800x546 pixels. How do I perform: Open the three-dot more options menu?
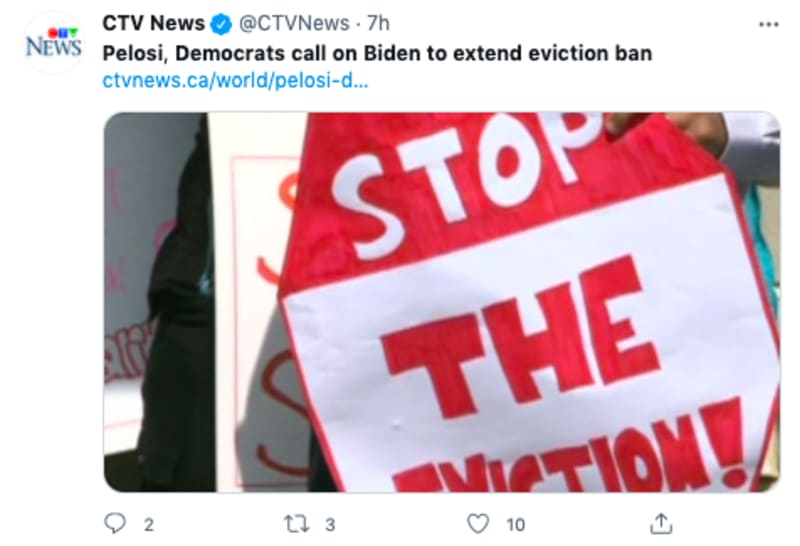769,24
